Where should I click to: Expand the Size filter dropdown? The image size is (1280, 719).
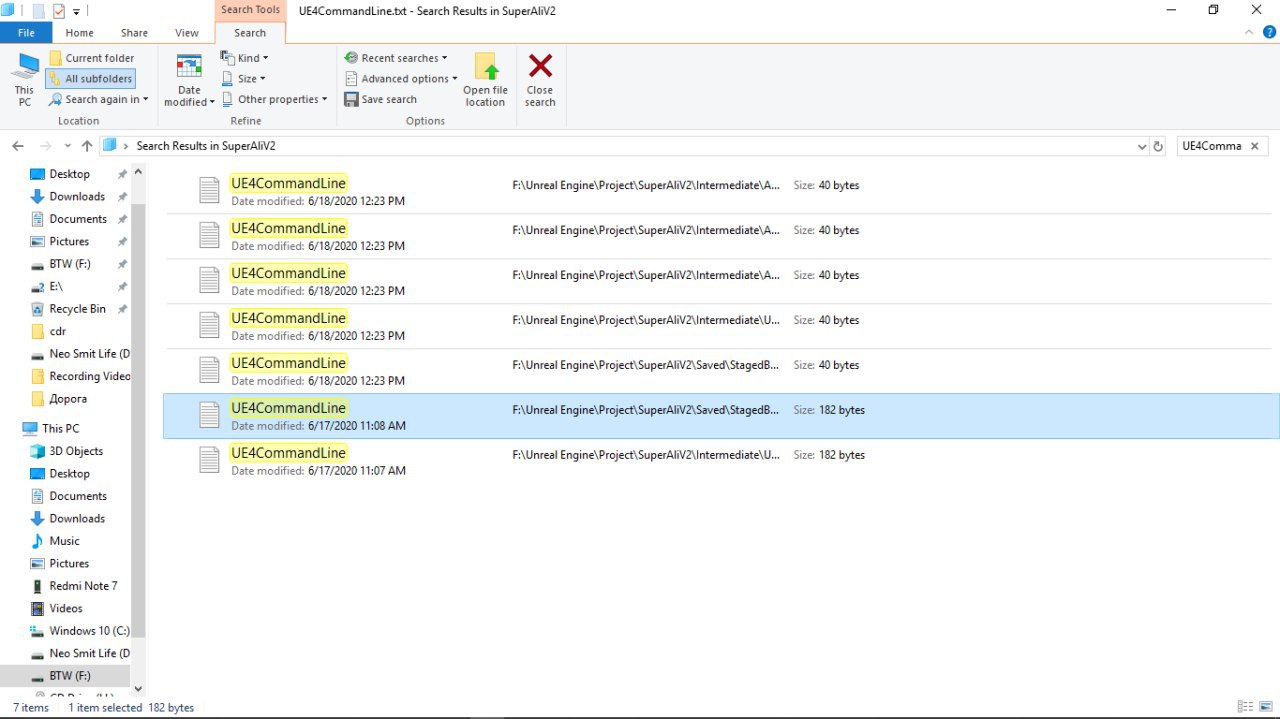243,79
